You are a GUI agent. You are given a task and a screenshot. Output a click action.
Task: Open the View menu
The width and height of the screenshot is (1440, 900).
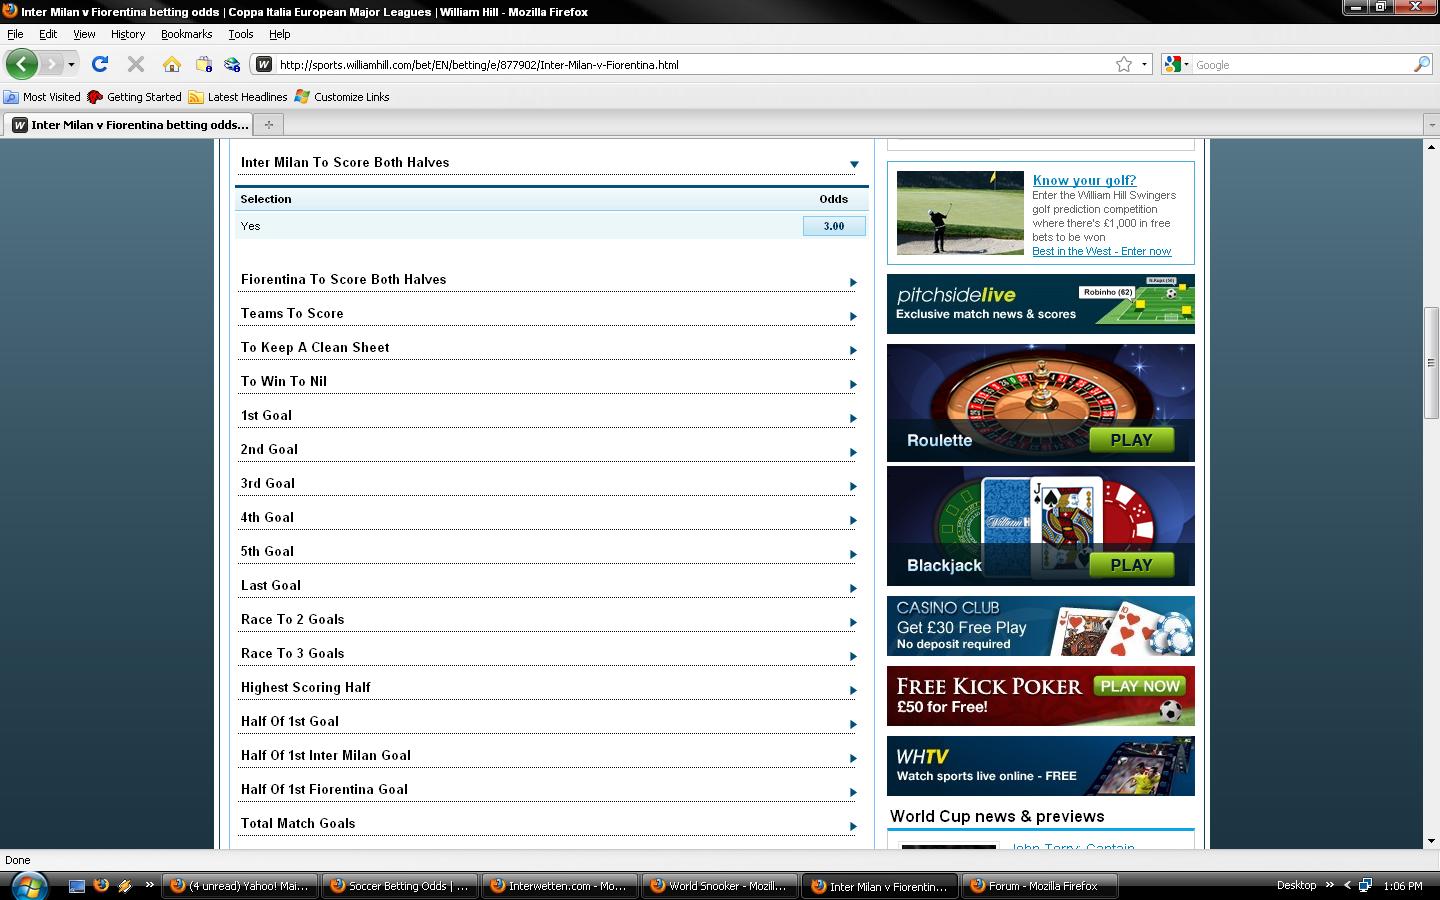[x=84, y=34]
